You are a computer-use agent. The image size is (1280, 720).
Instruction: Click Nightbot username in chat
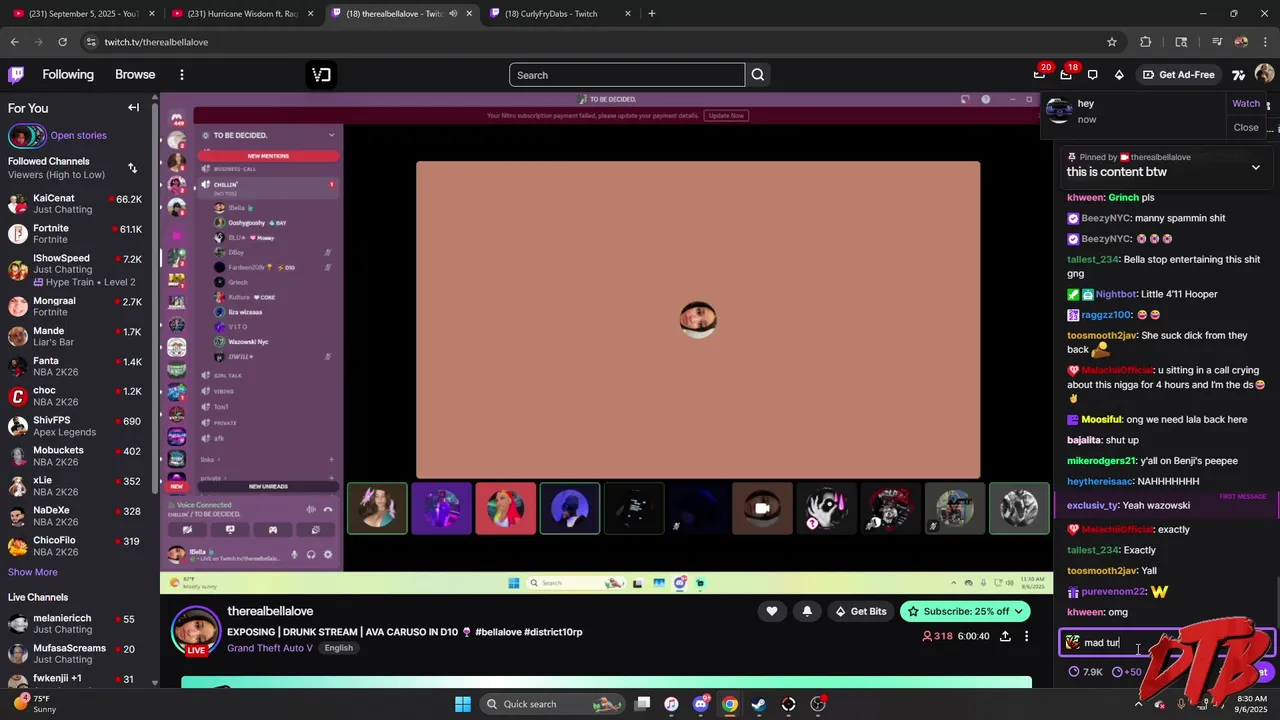click(1115, 295)
